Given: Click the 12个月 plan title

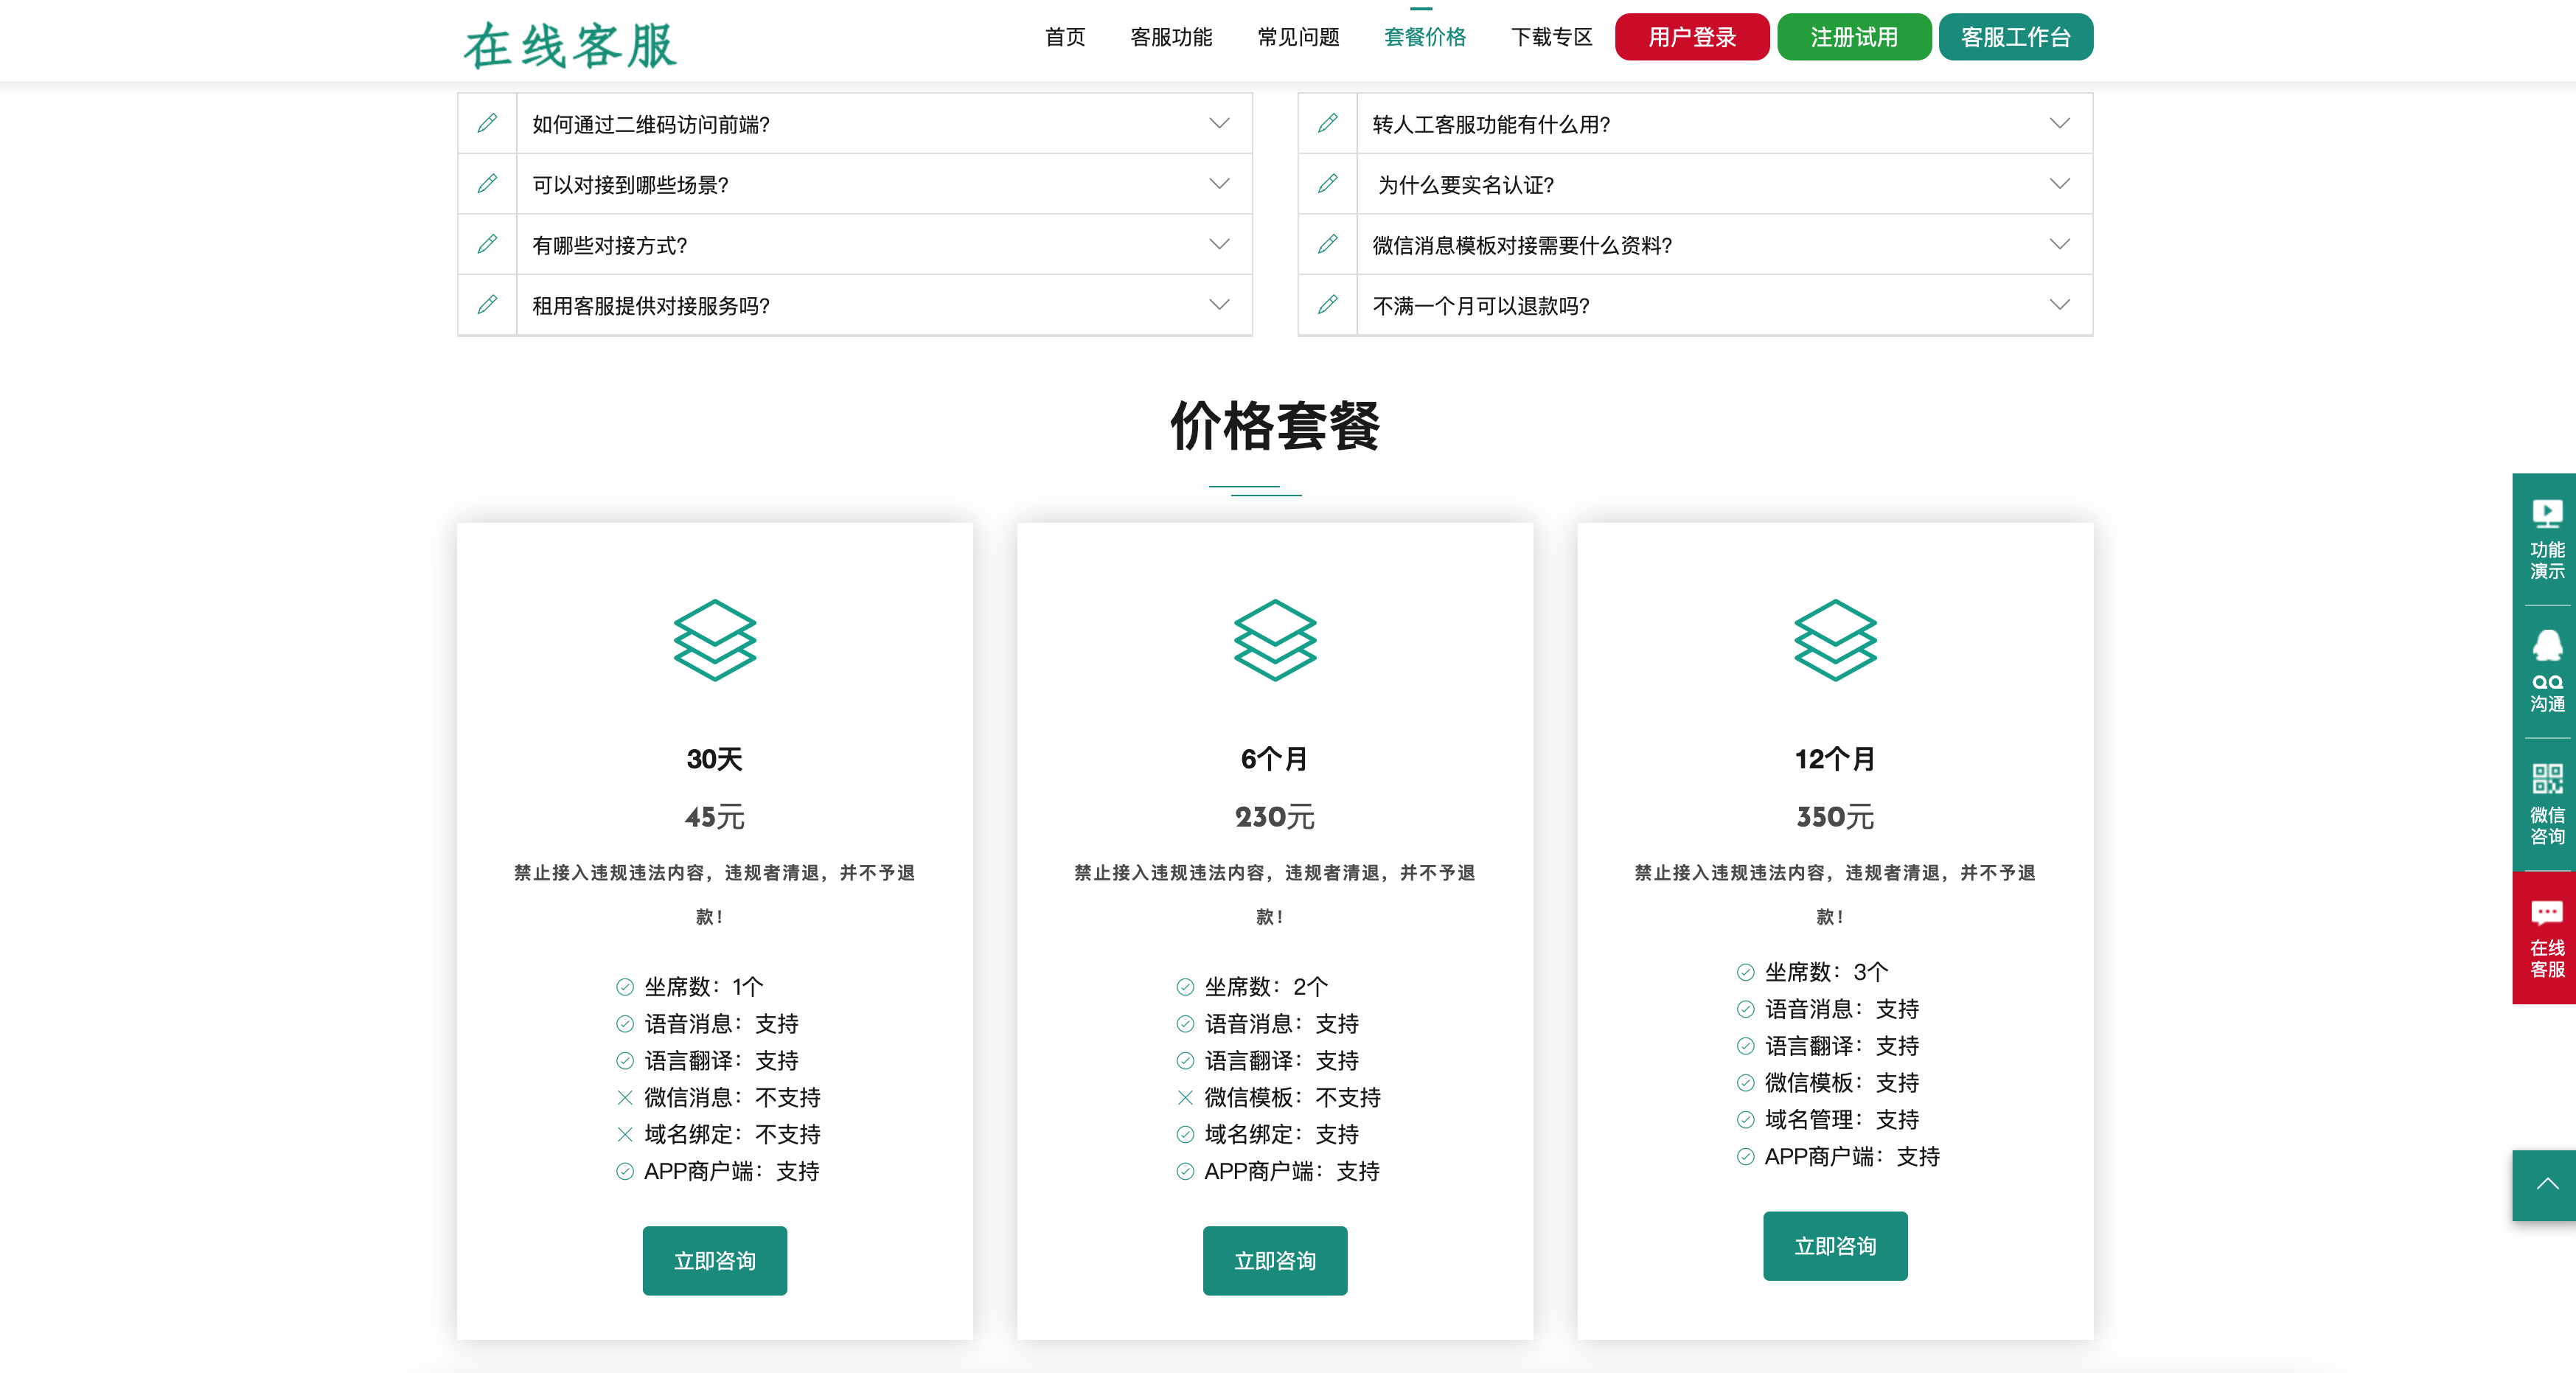Looking at the screenshot, I should click(1835, 759).
